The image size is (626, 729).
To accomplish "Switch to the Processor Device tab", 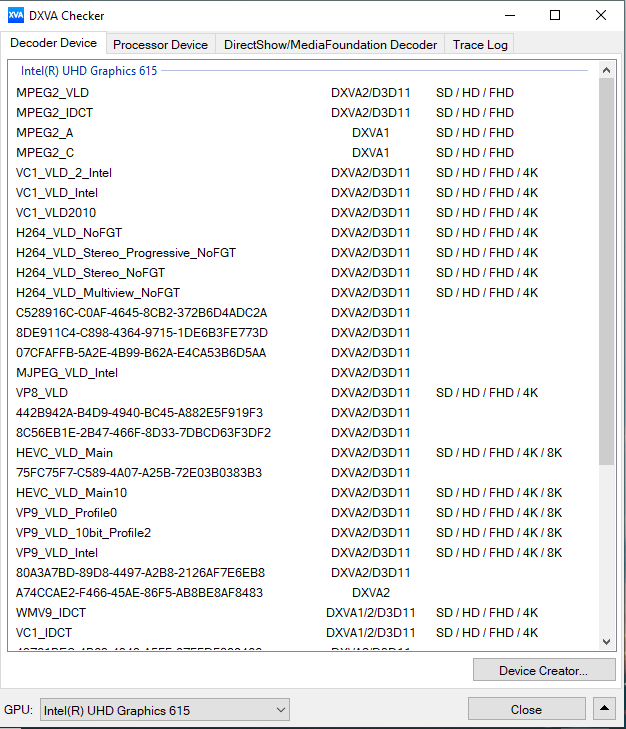I will tap(160, 45).
